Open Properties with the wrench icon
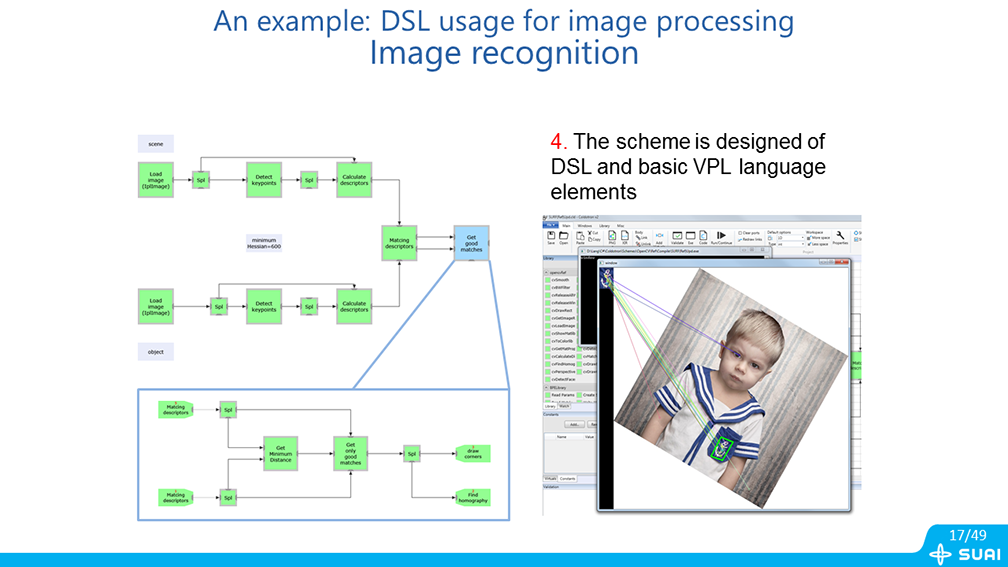This screenshot has height=567, width=1008. tap(841, 236)
